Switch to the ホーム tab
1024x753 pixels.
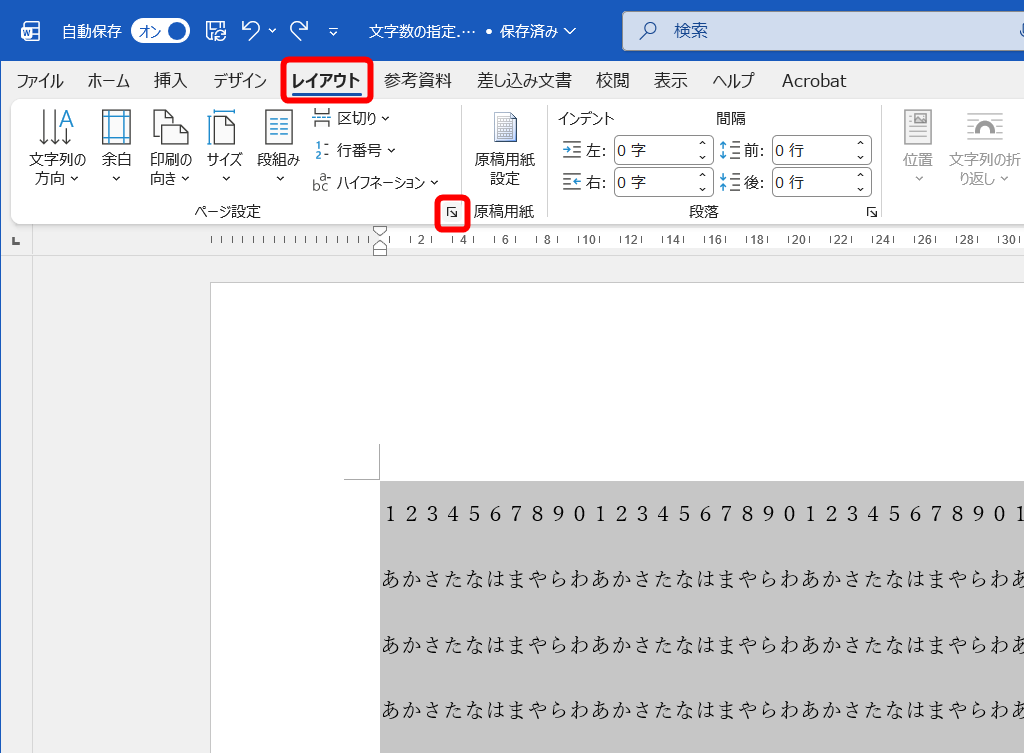point(108,81)
